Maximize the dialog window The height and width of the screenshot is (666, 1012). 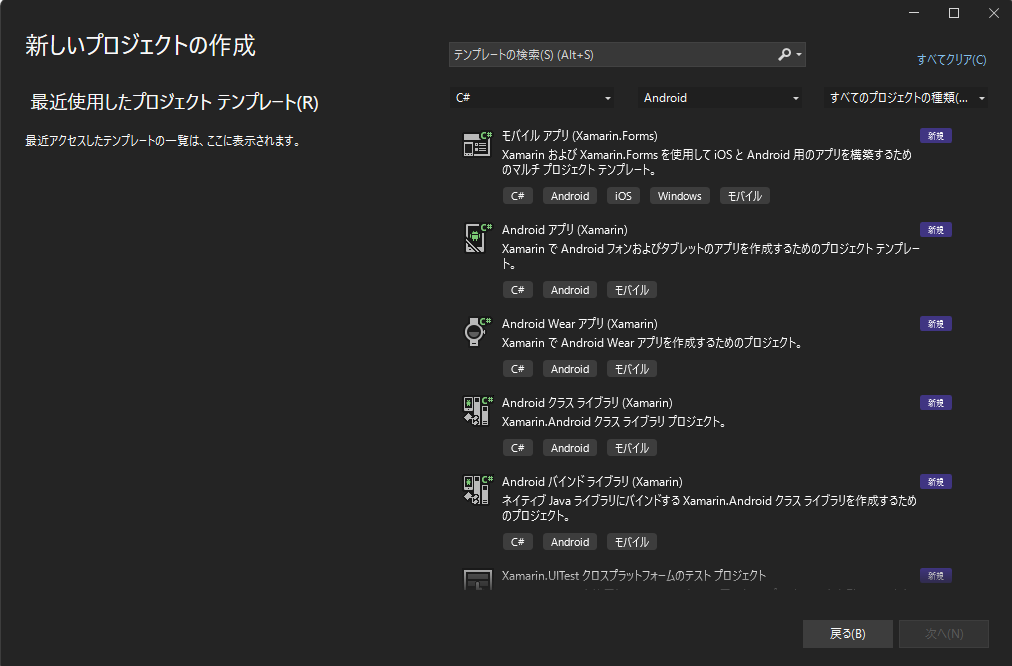[x=954, y=13]
